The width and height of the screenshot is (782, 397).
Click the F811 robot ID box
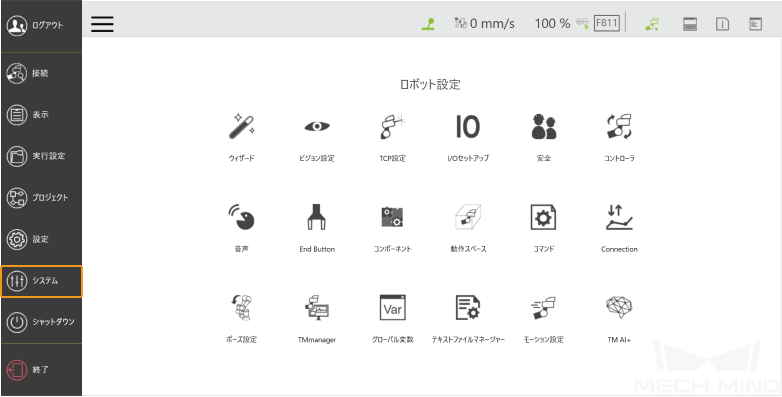pos(607,23)
